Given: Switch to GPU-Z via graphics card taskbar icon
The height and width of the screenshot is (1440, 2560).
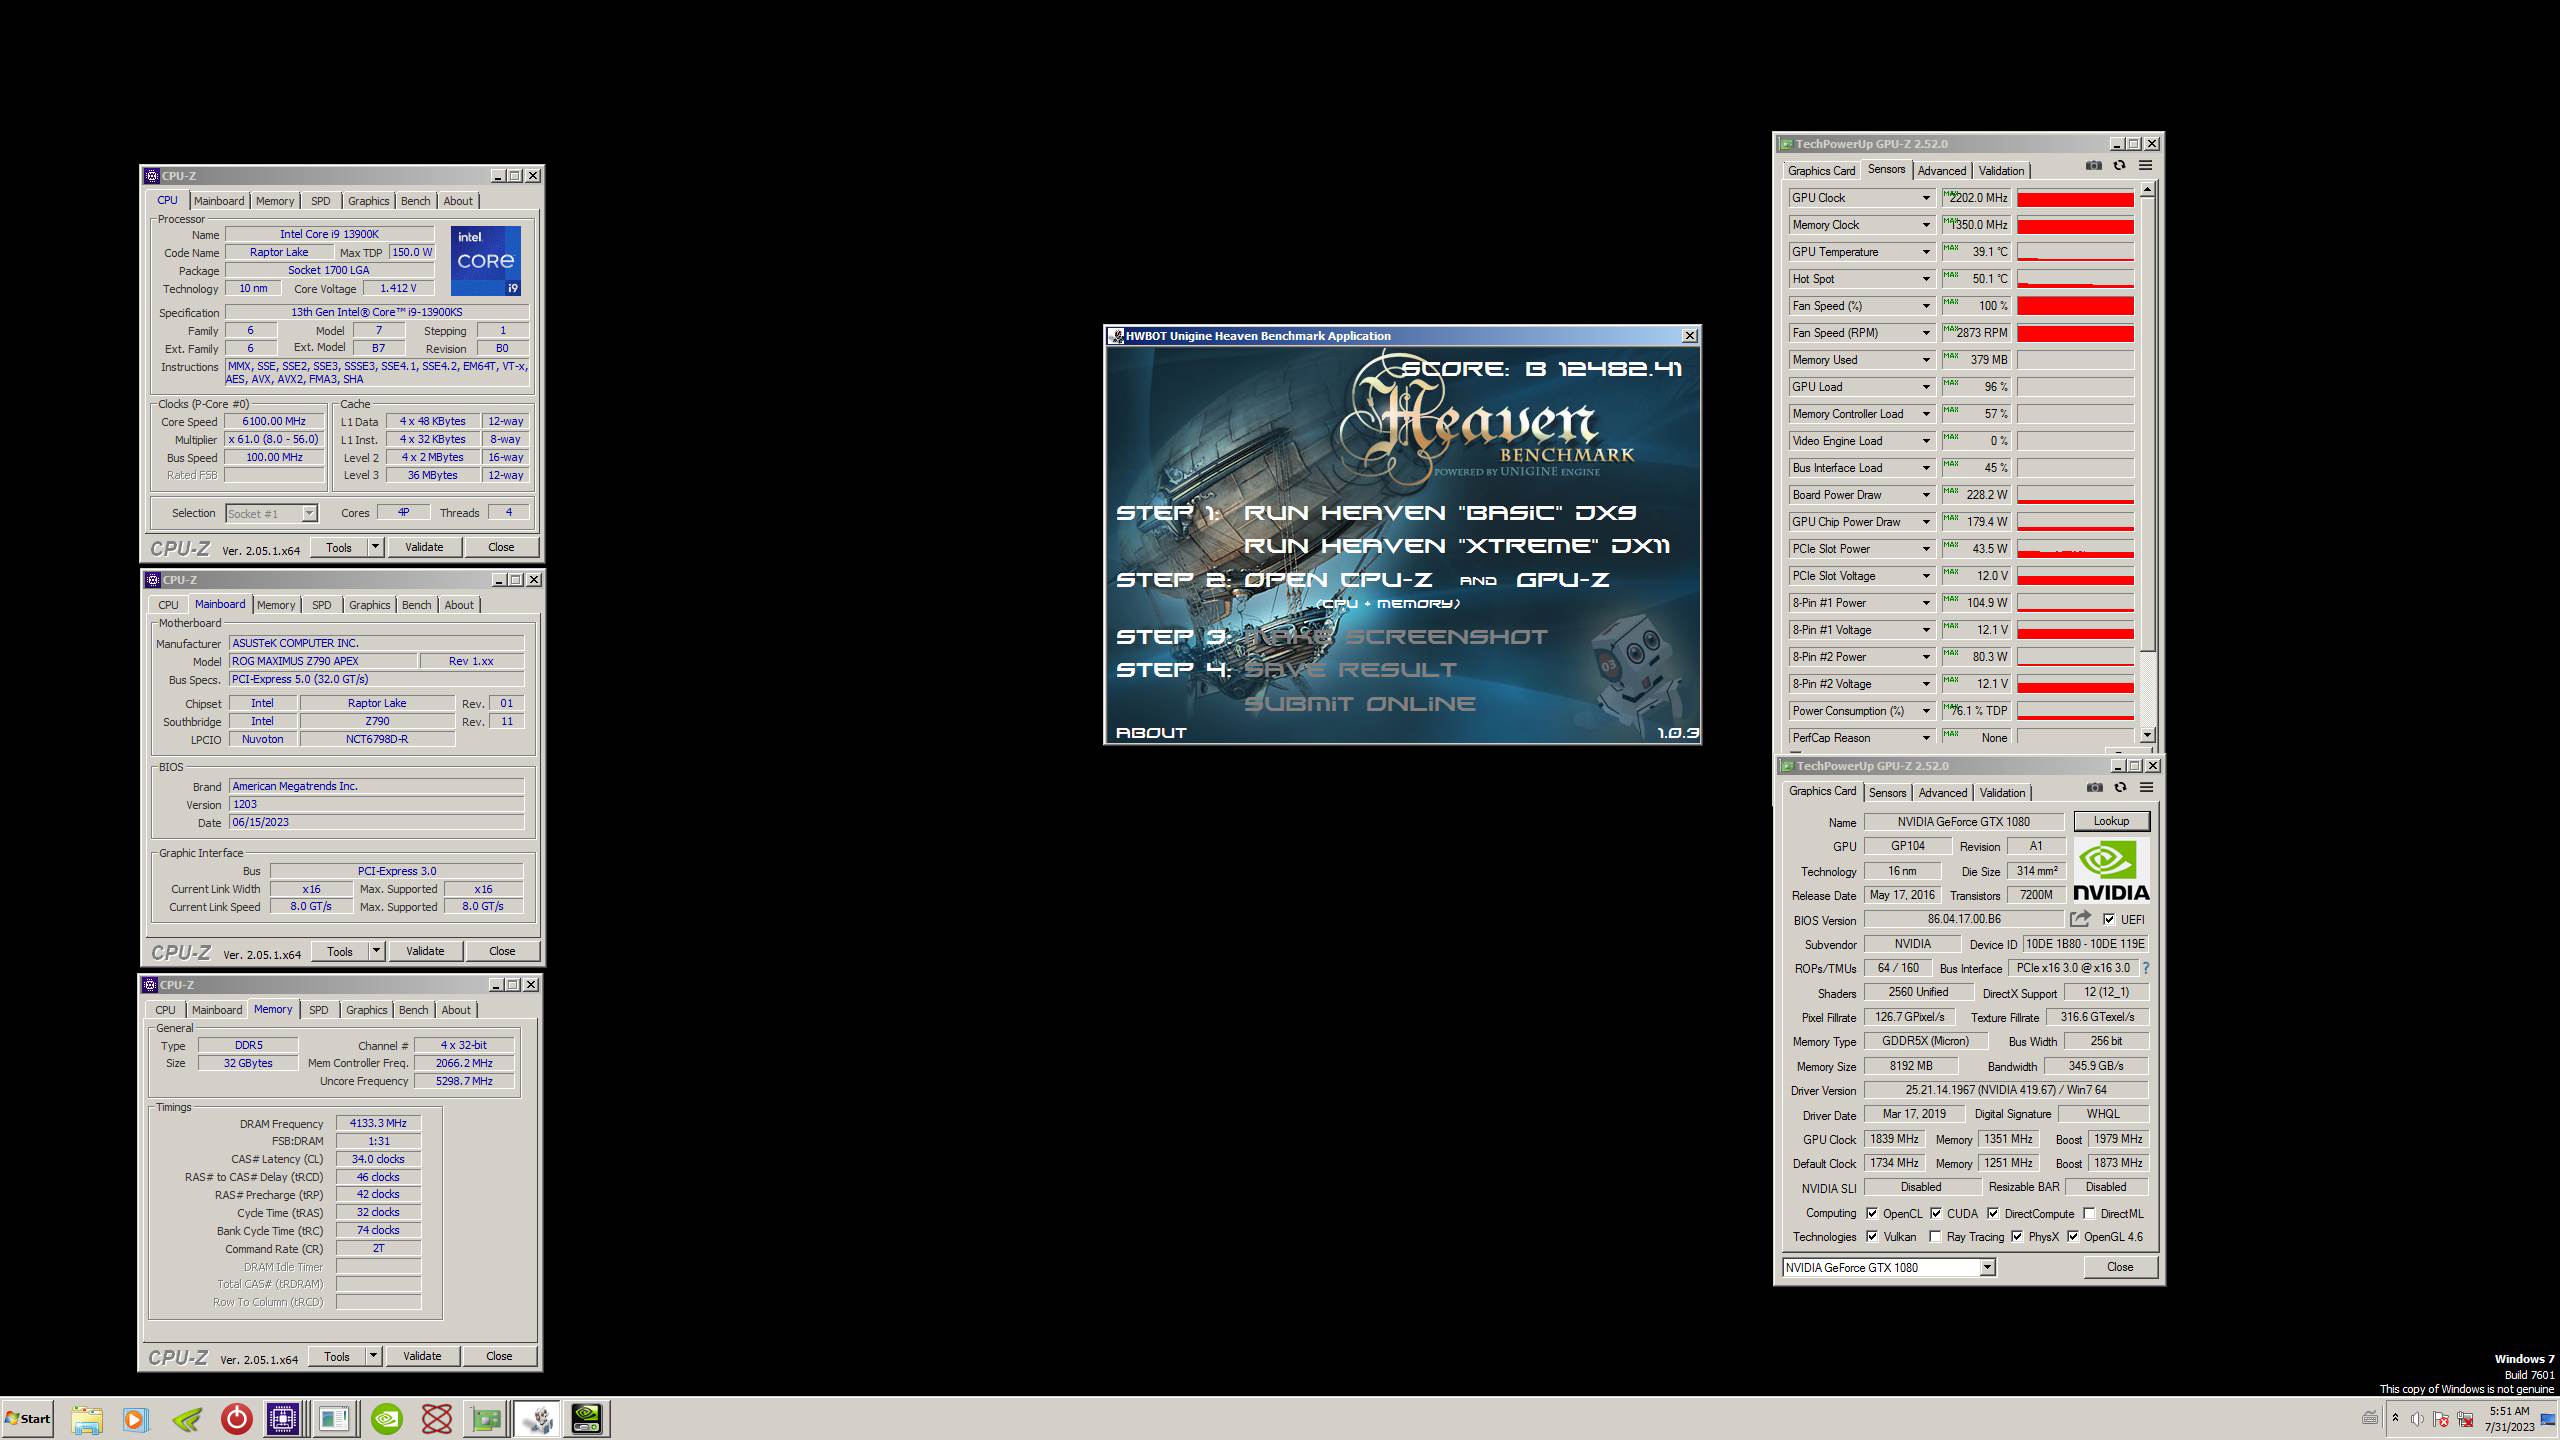Looking at the screenshot, I should click(x=486, y=1418).
